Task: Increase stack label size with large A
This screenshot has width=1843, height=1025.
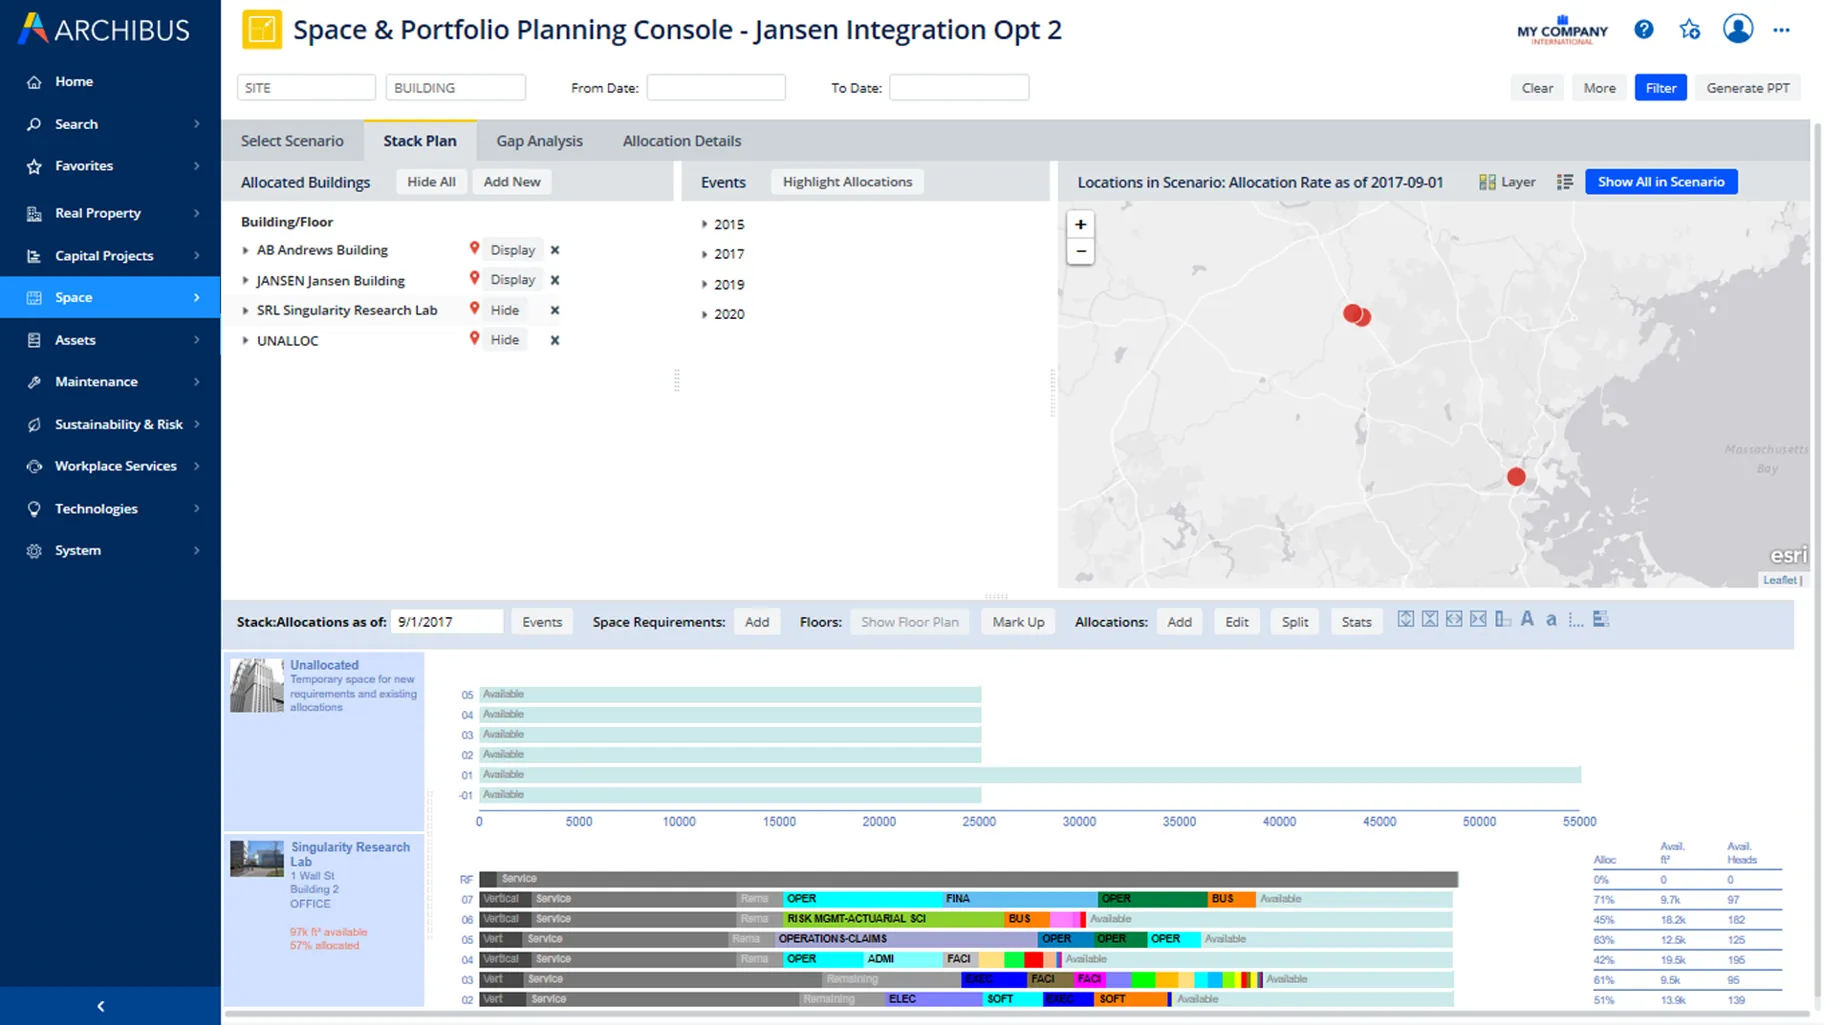Action: coord(1527,620)
